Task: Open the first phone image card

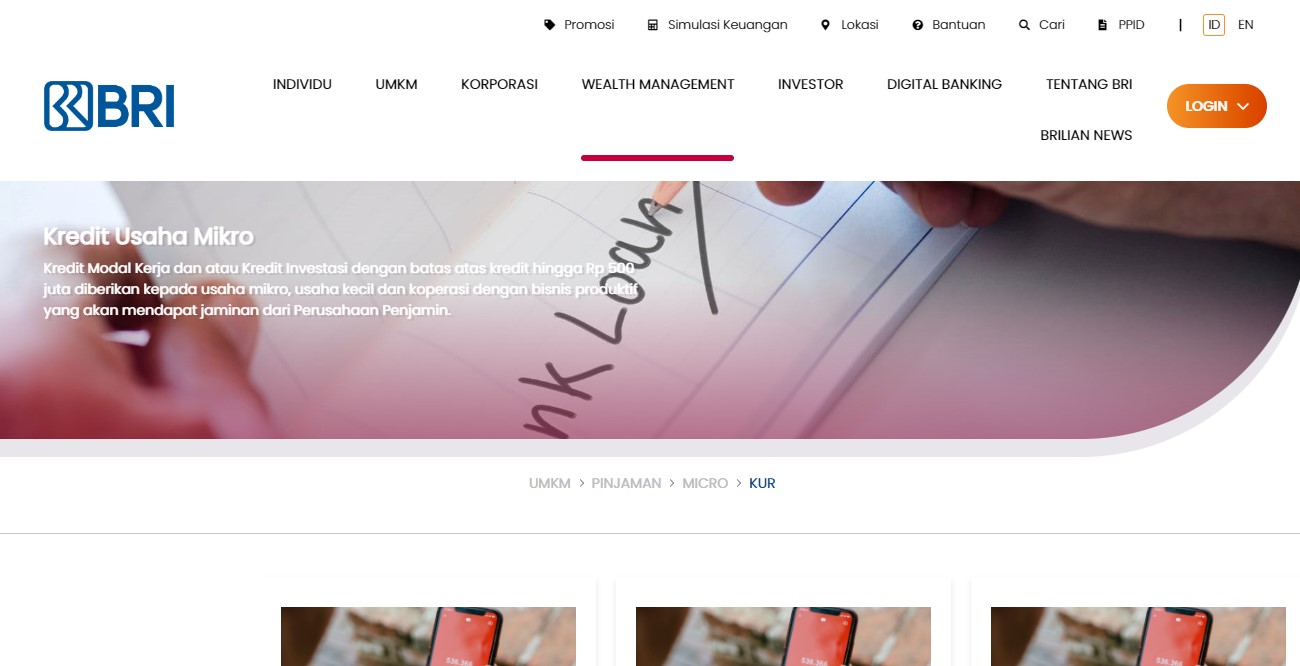Action: click(x=428, y=636)
